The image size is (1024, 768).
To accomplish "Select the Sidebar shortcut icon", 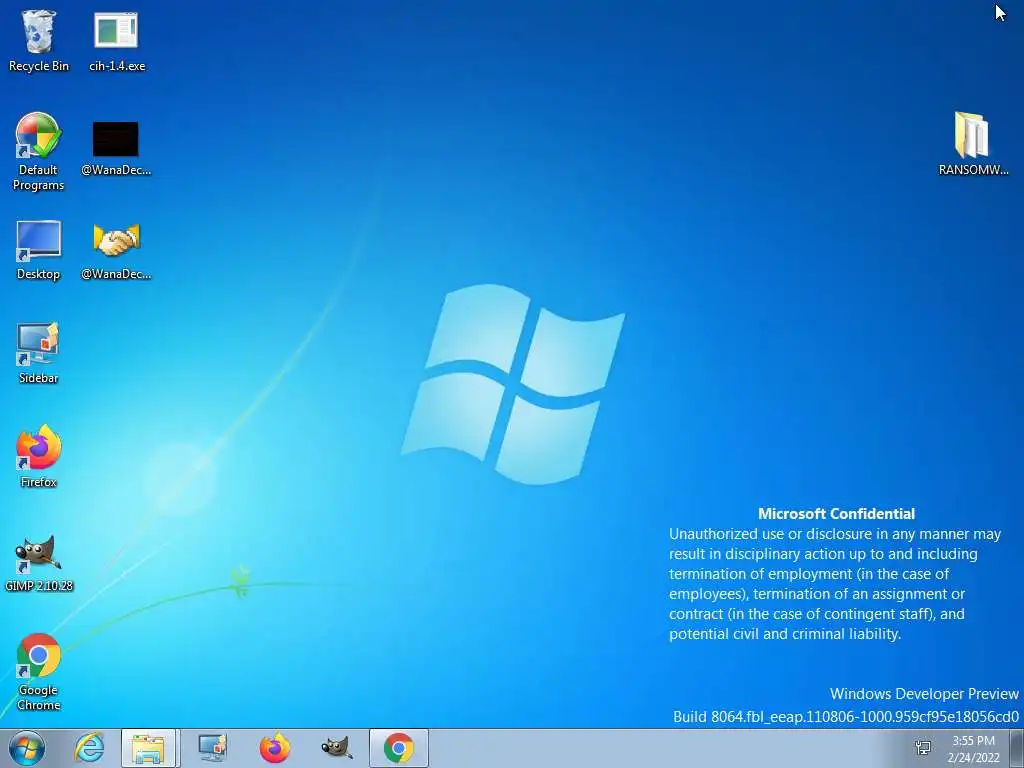I will (39, 353).
